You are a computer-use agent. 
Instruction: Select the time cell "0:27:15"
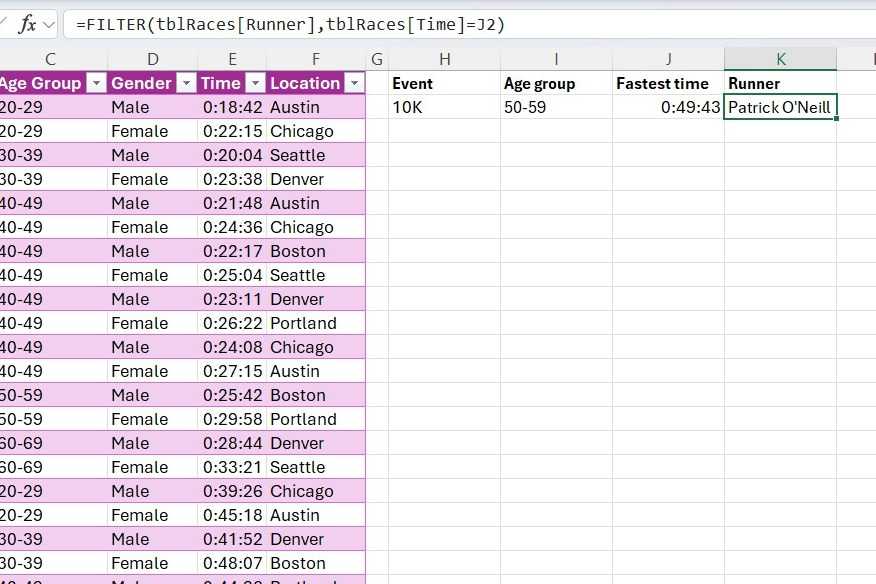point(232,372)
